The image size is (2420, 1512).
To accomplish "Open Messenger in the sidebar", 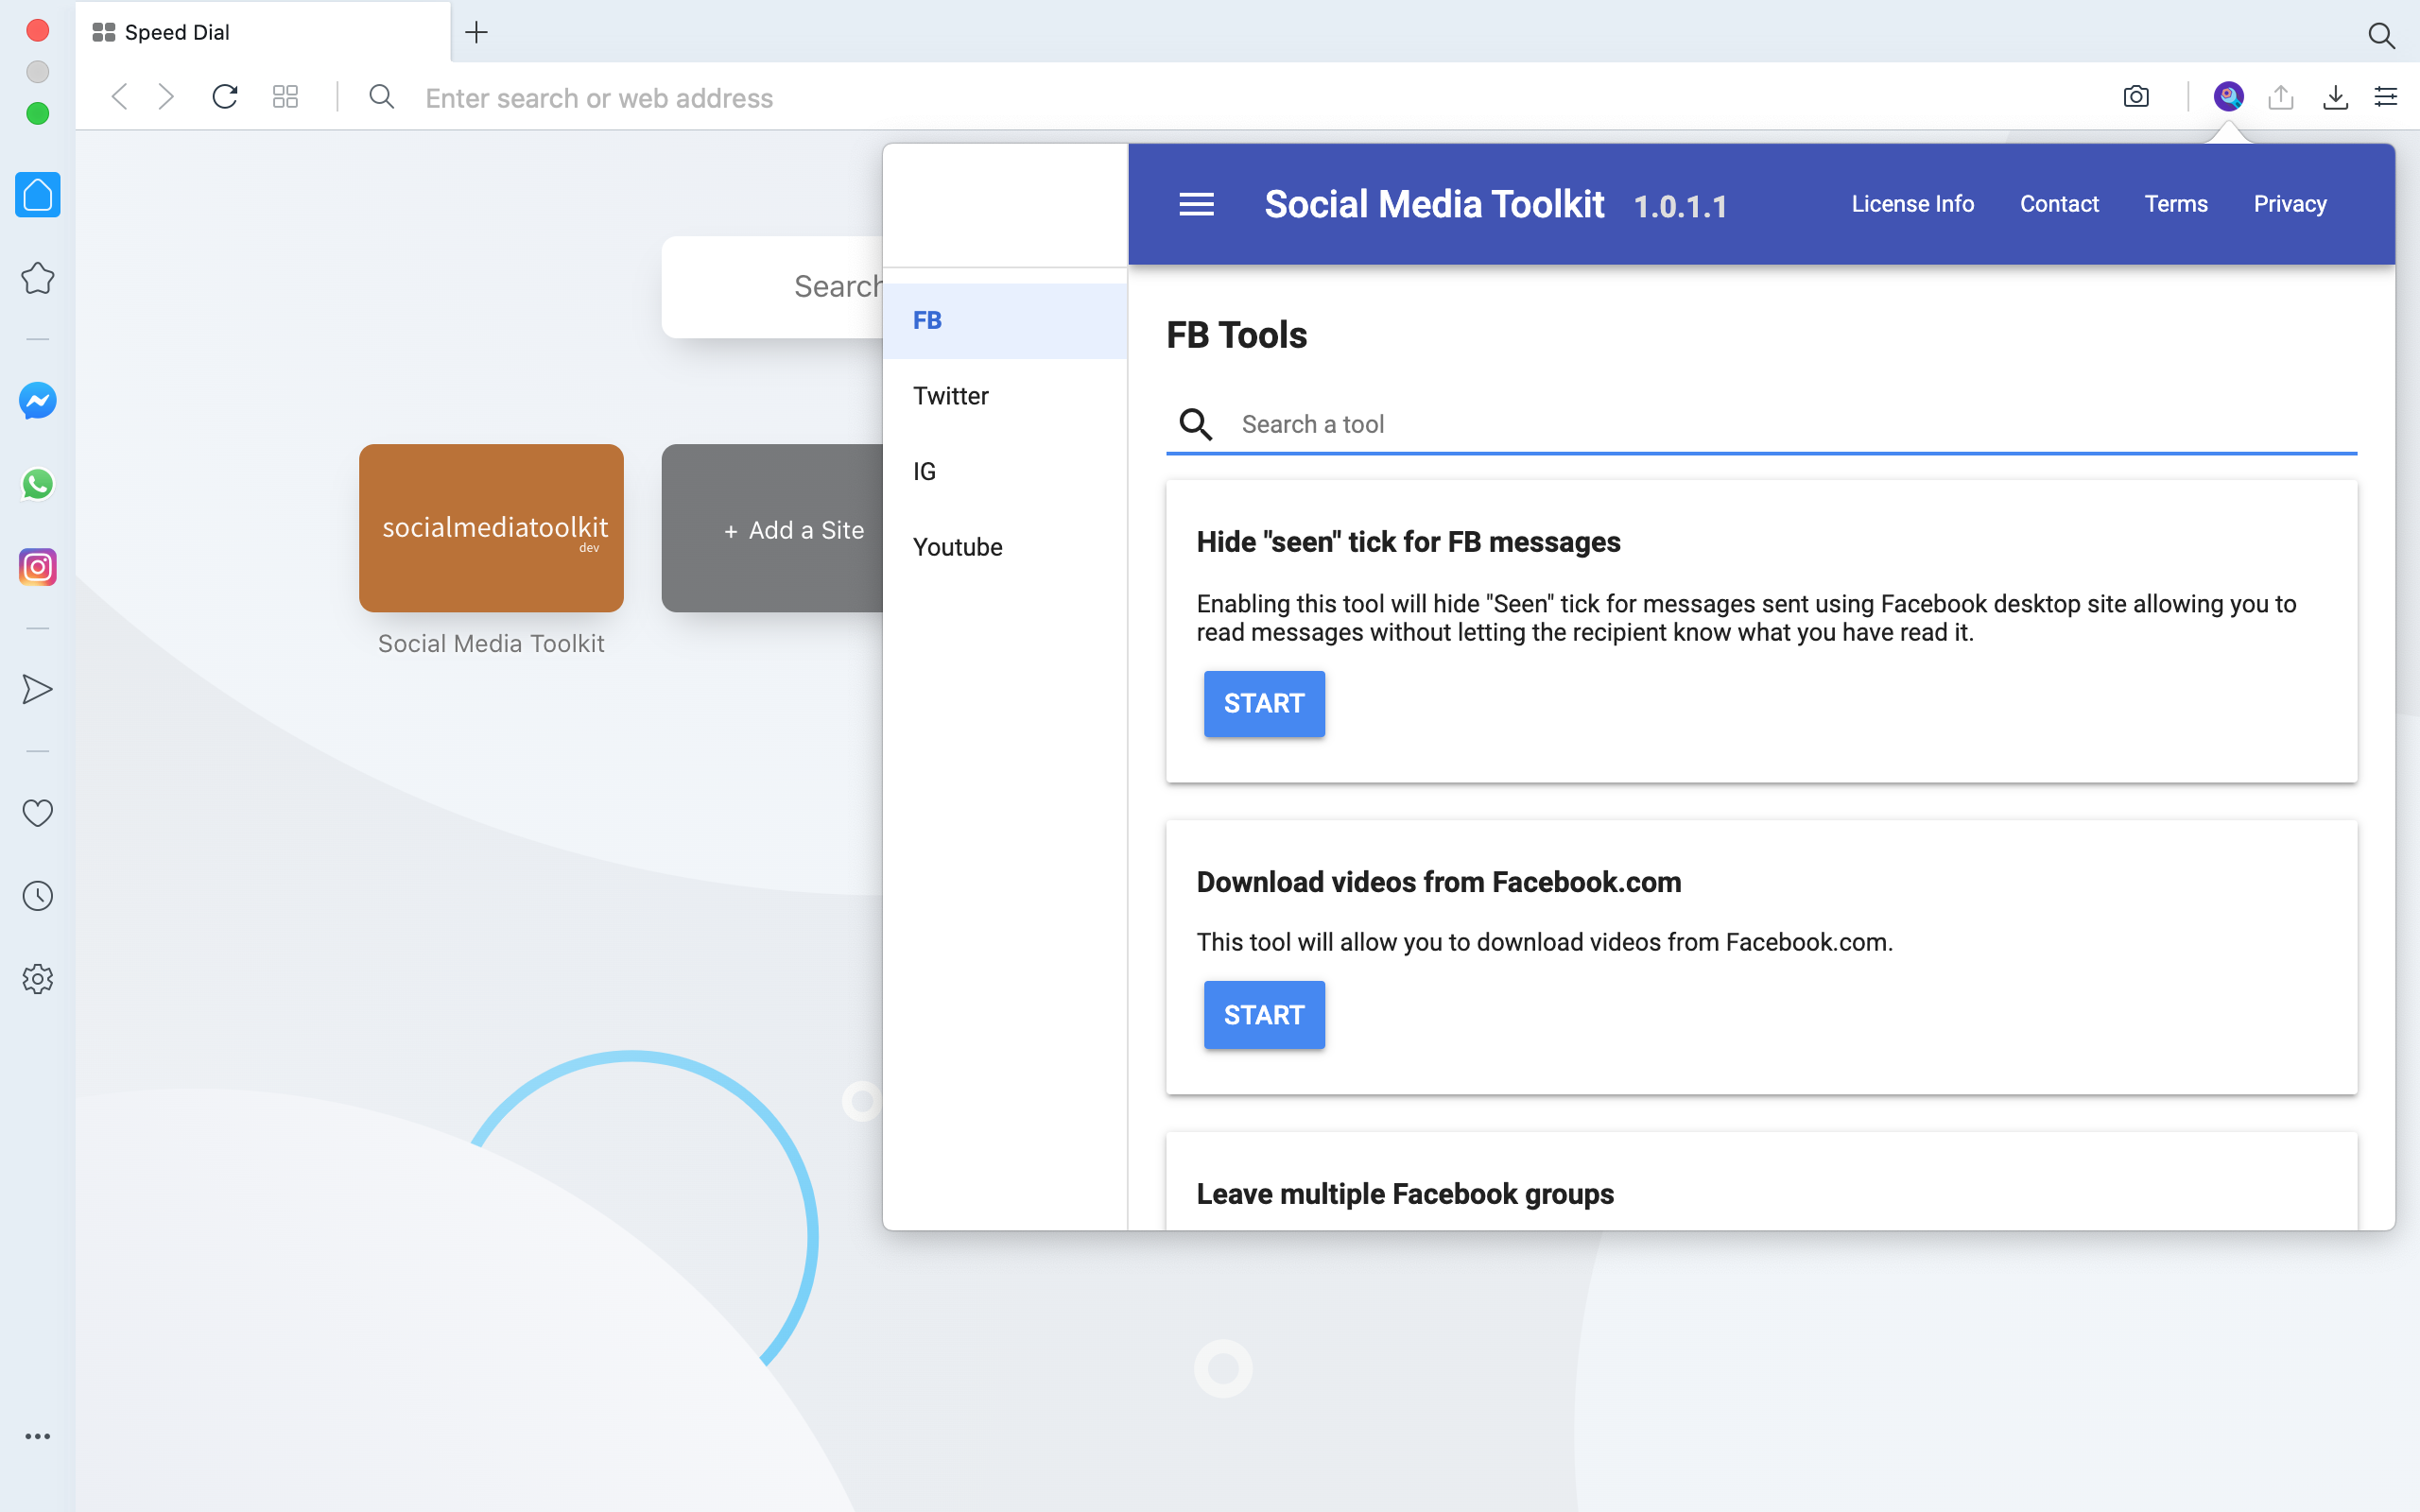I will coord(38,401).
